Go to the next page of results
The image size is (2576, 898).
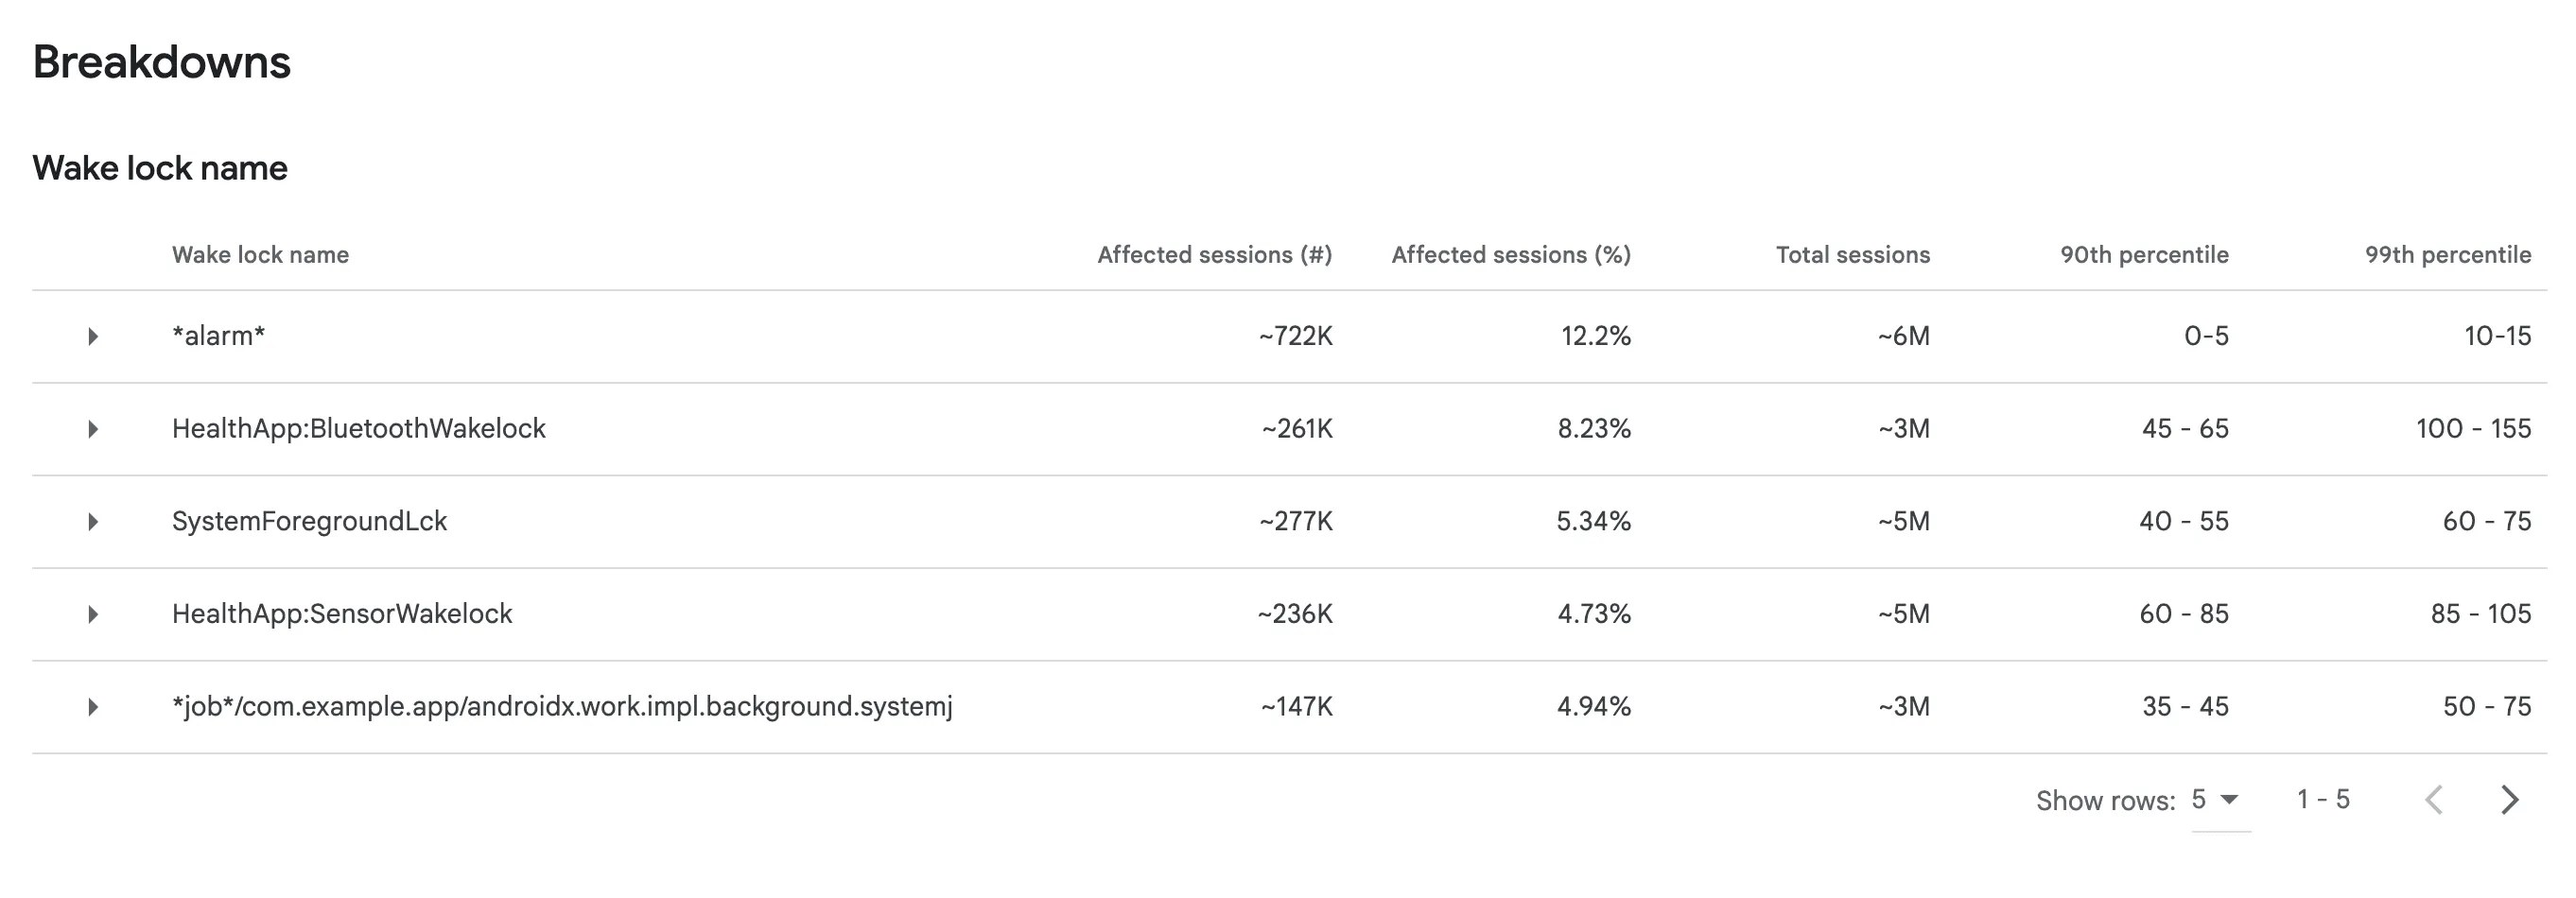click(2509, 800)
